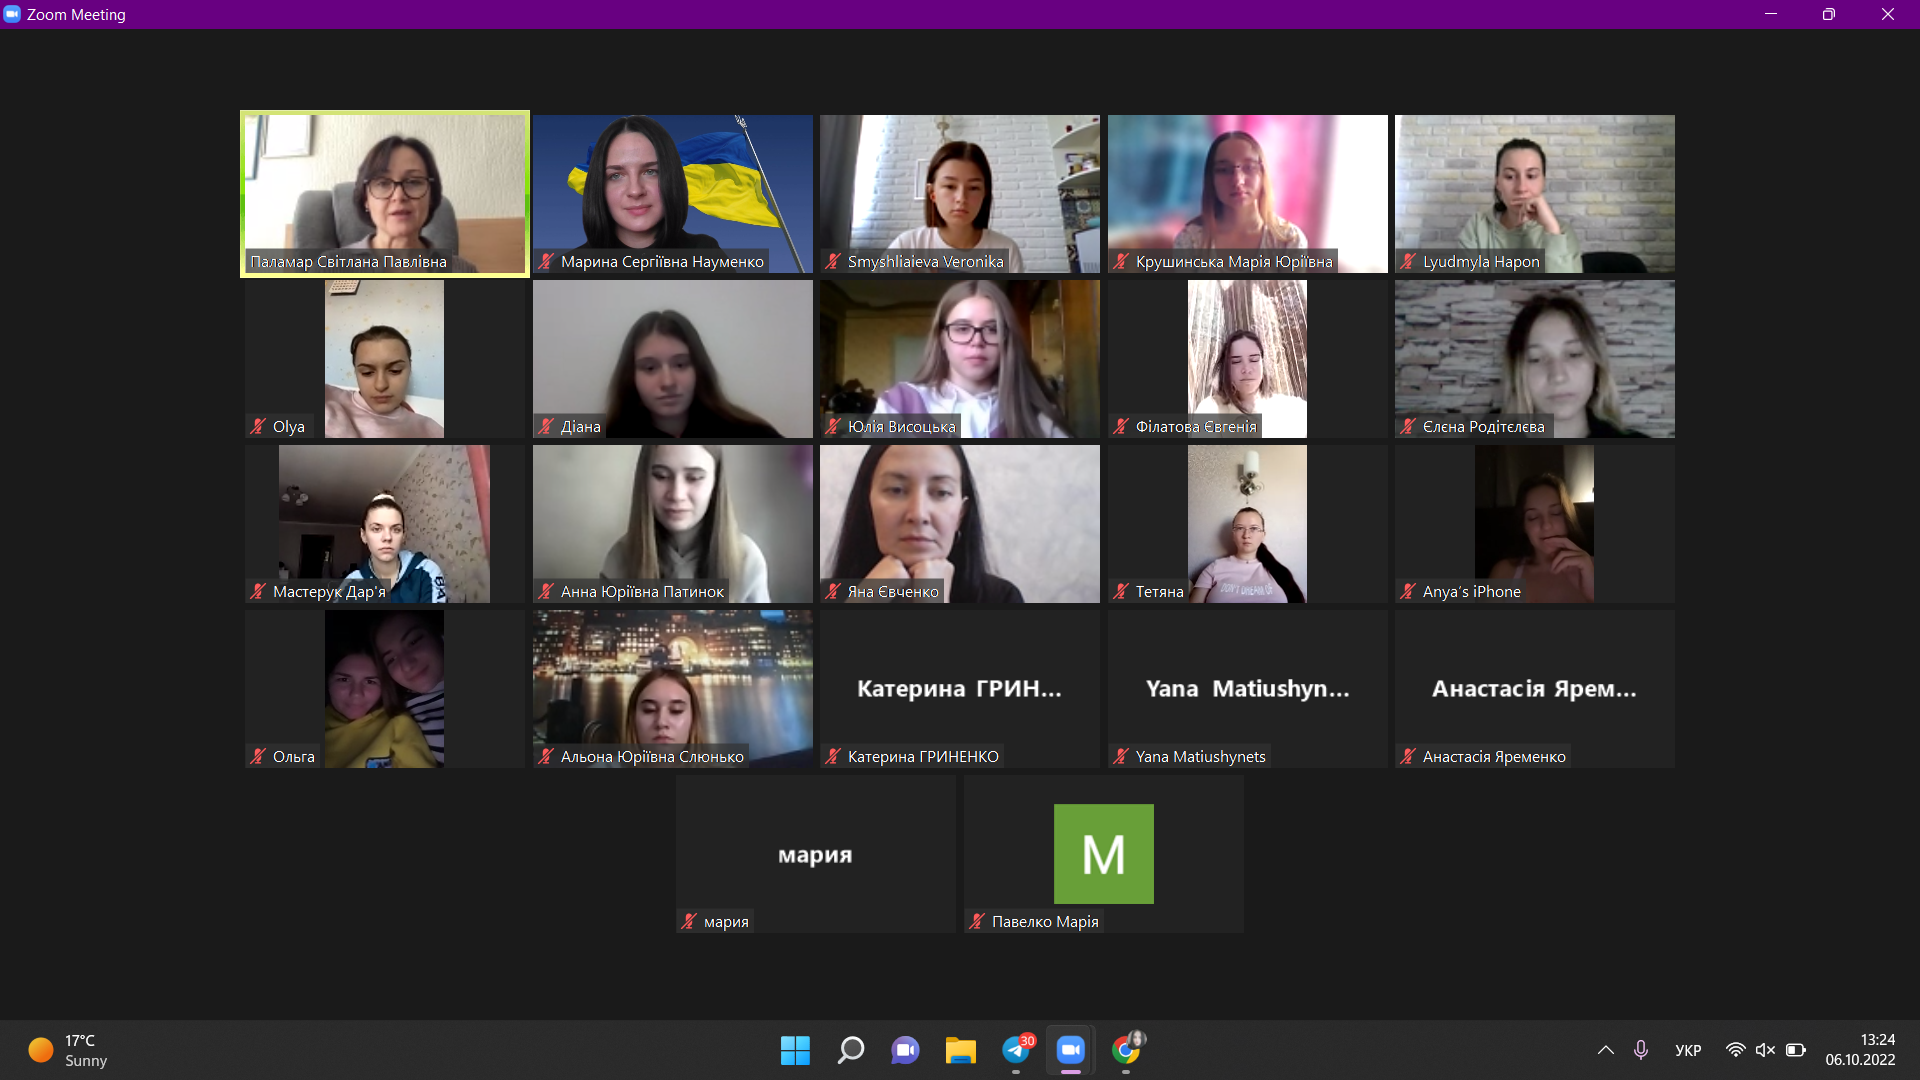
Task: Open the 17°C Sunny weather widget
Action: pyautogui.click(x=68, y=1050)
